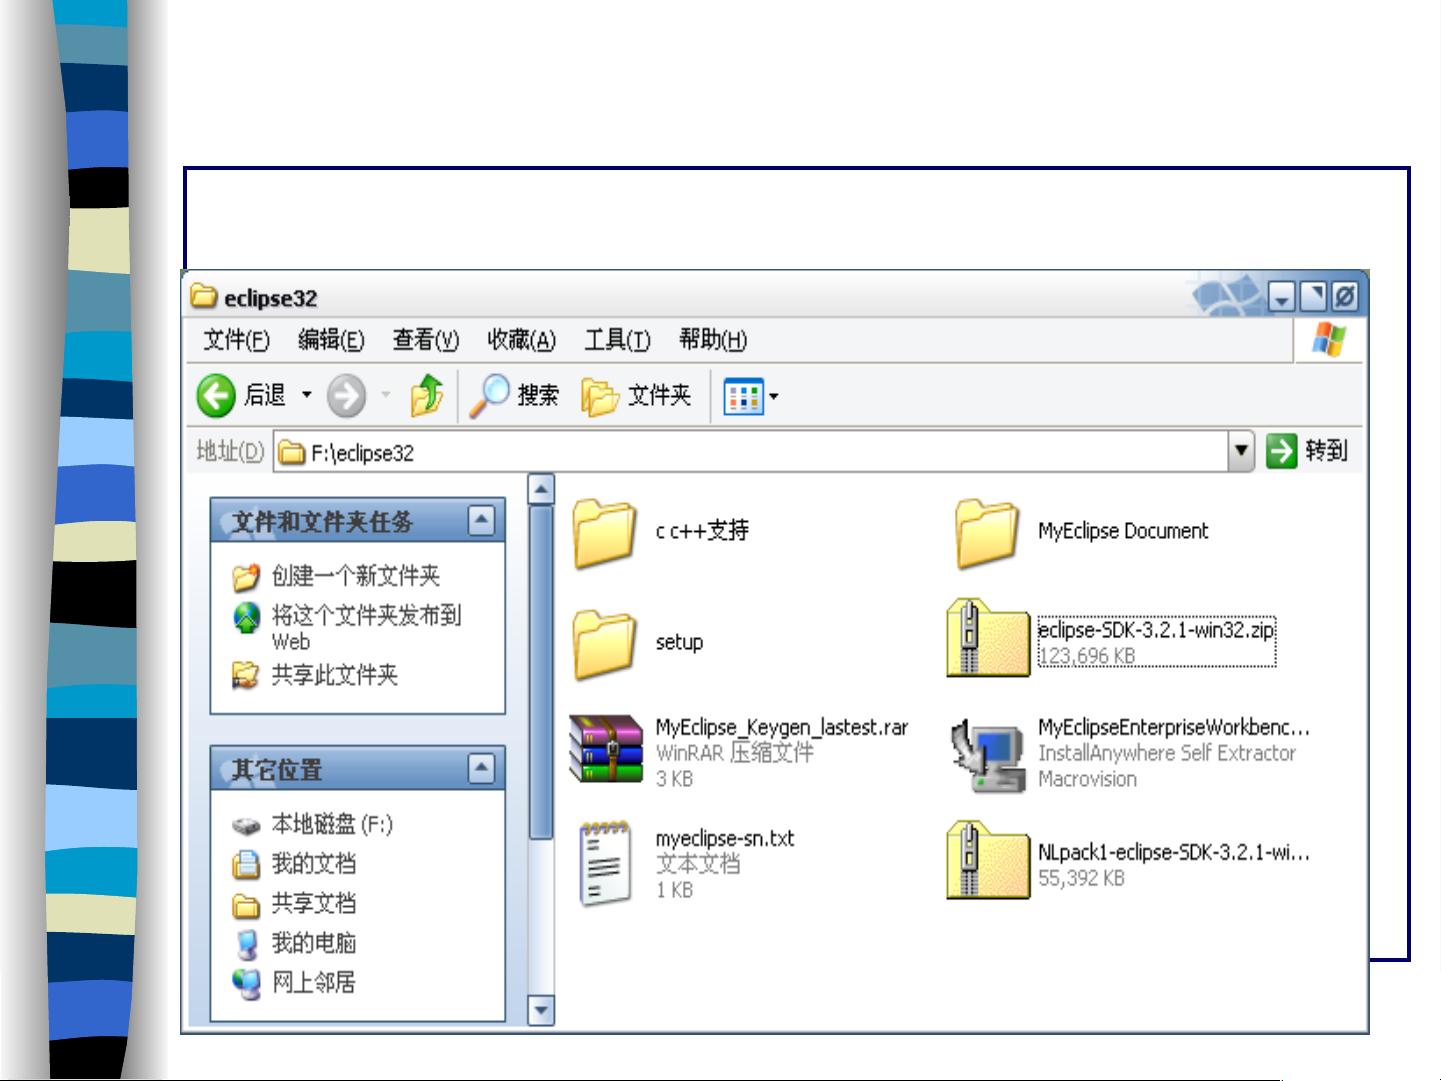Go up one folder level icon
The width and height of the screenshot is (1441, 1081).
pos(427,396)
